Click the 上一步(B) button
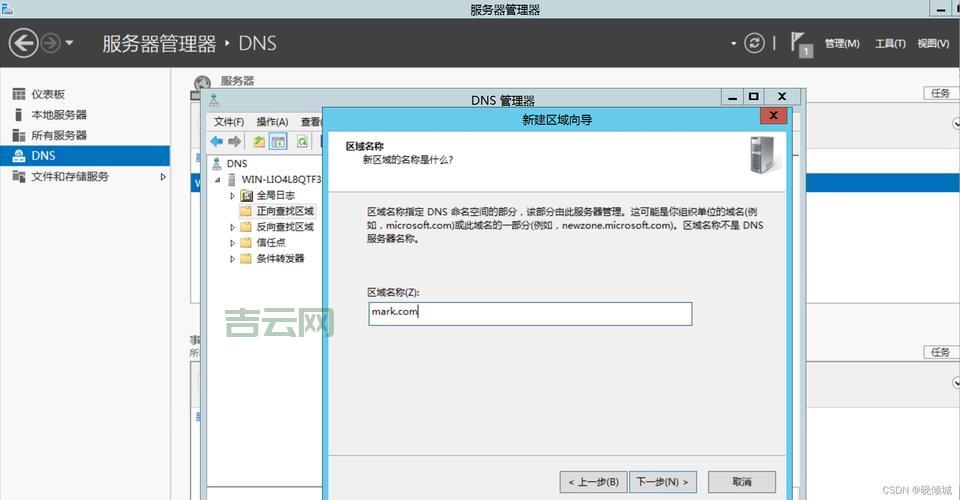The height and width of the screenshot is (500, 960). [594, 482]
